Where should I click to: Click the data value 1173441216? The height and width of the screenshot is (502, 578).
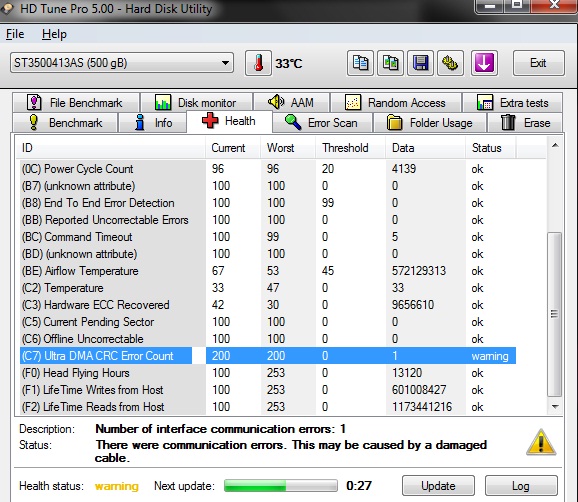tap(422, 407)
